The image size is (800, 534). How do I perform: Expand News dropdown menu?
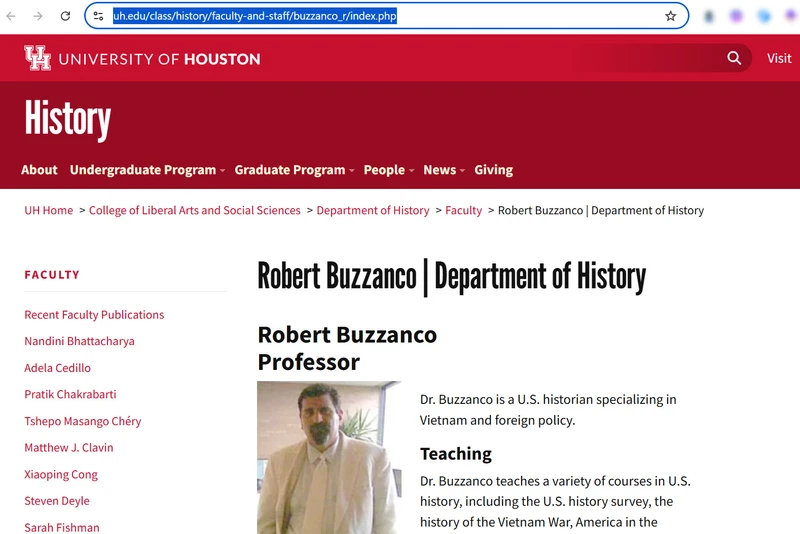tap(443, 170)
